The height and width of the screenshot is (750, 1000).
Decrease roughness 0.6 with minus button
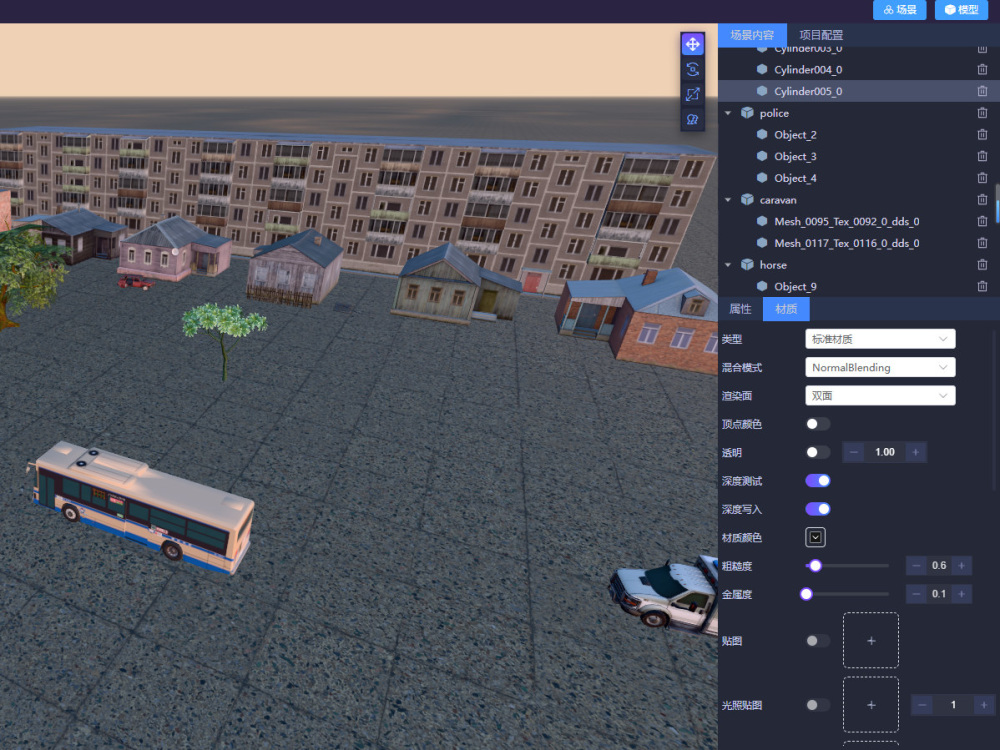(x=916, y=566)
